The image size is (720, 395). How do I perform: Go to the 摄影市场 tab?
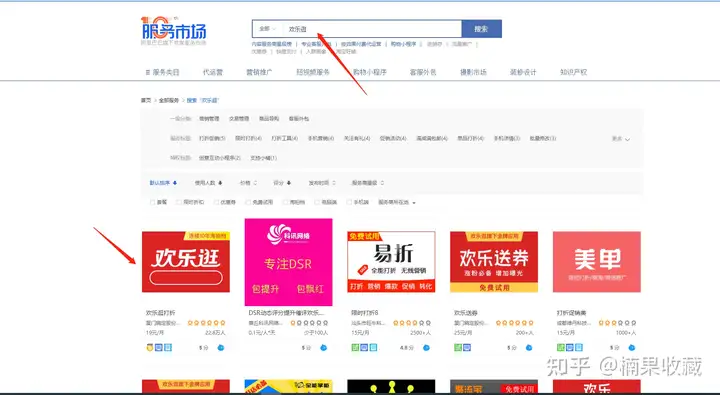coord(473,72)
